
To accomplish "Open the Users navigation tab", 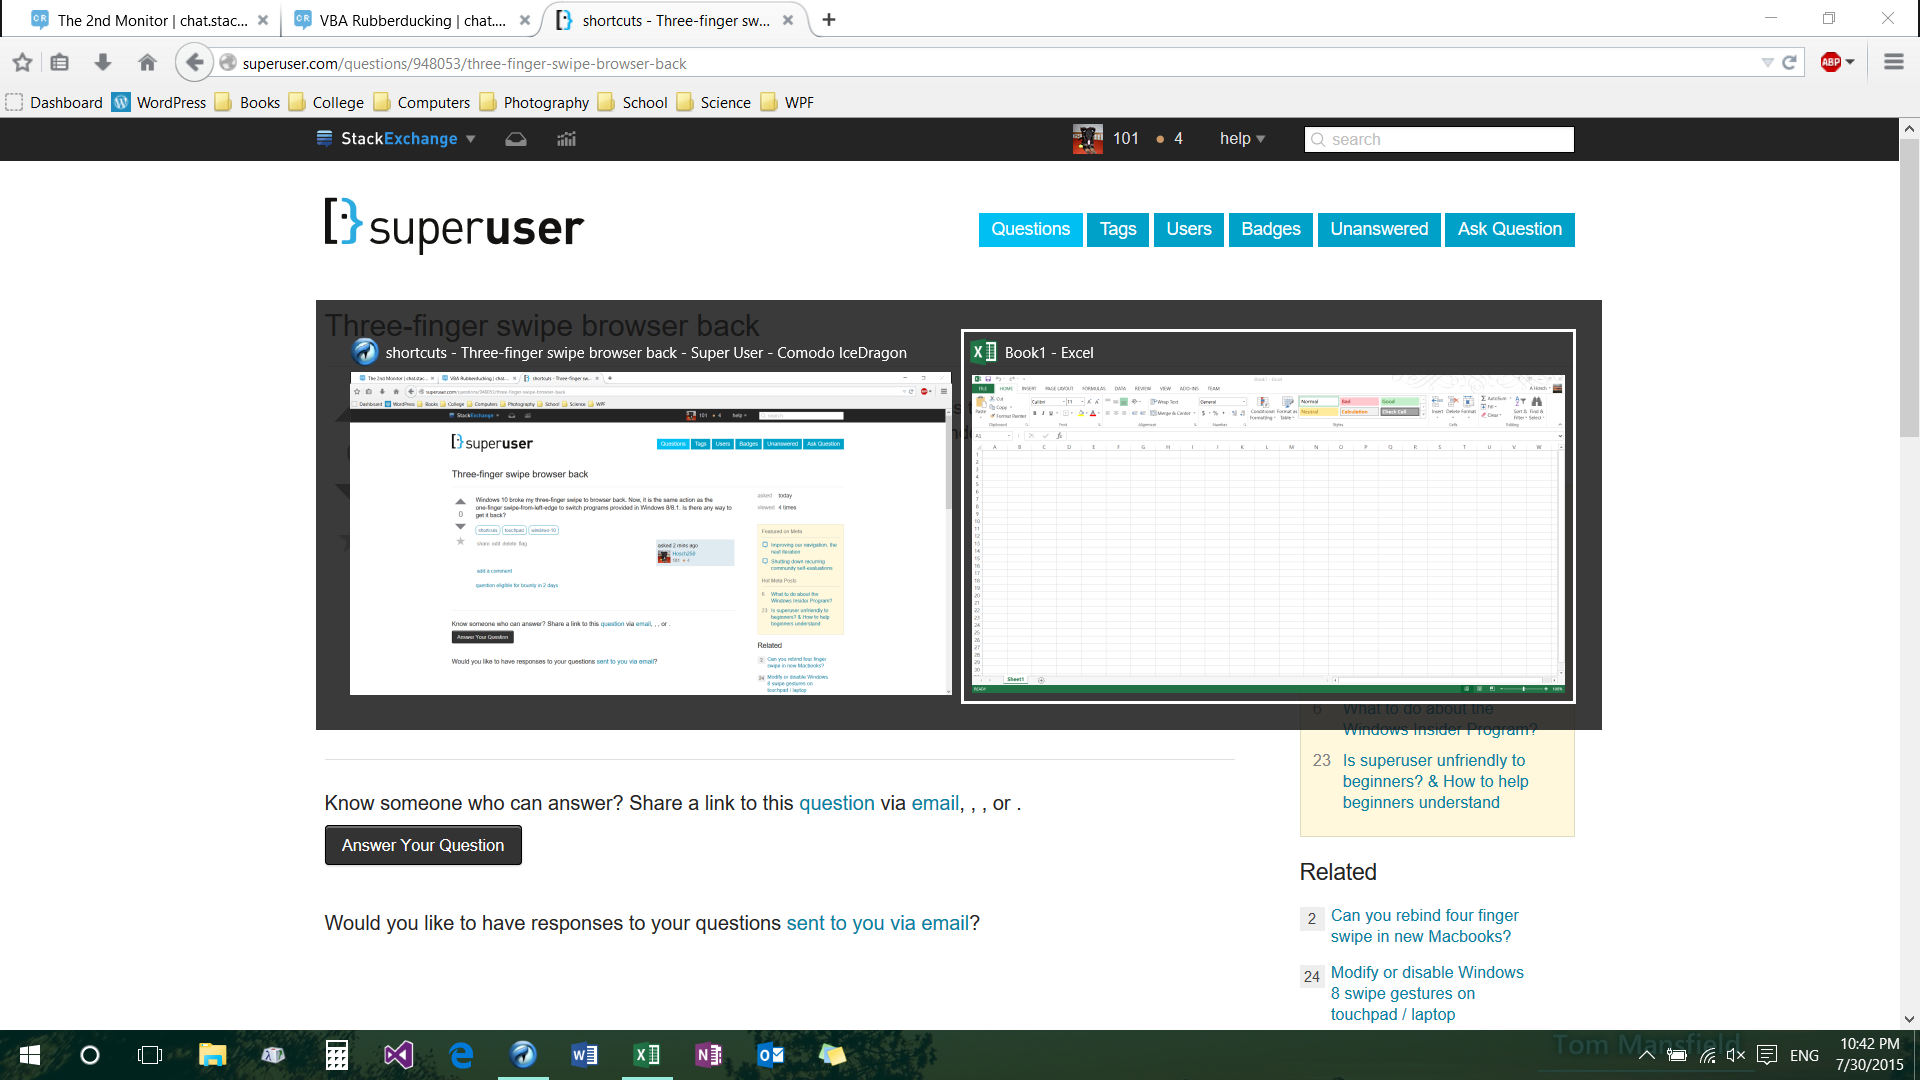I will tap(1189, 229).
